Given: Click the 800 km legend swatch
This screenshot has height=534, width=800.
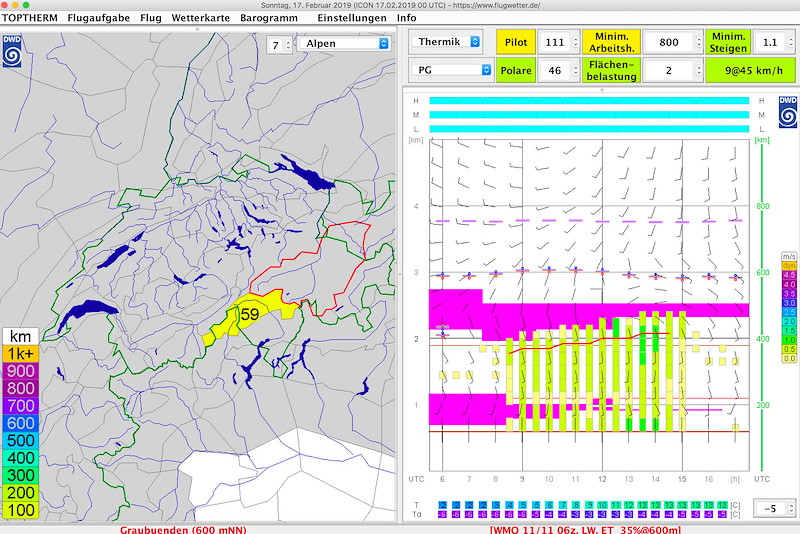Looking at the screenshot, I should (x=20, y=388).
